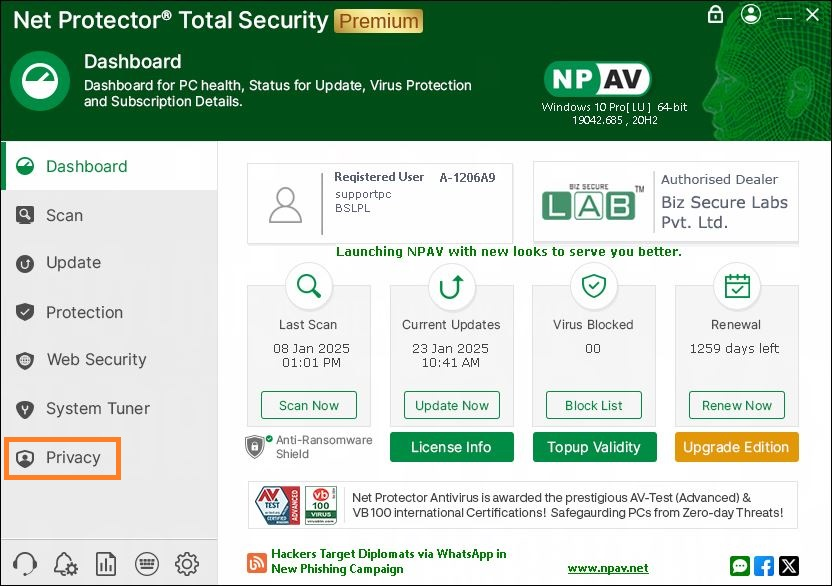Click the padlock icon in title bar
This screenshot has height=586, width=832.
pyautogui.click(x=715, y=15)
